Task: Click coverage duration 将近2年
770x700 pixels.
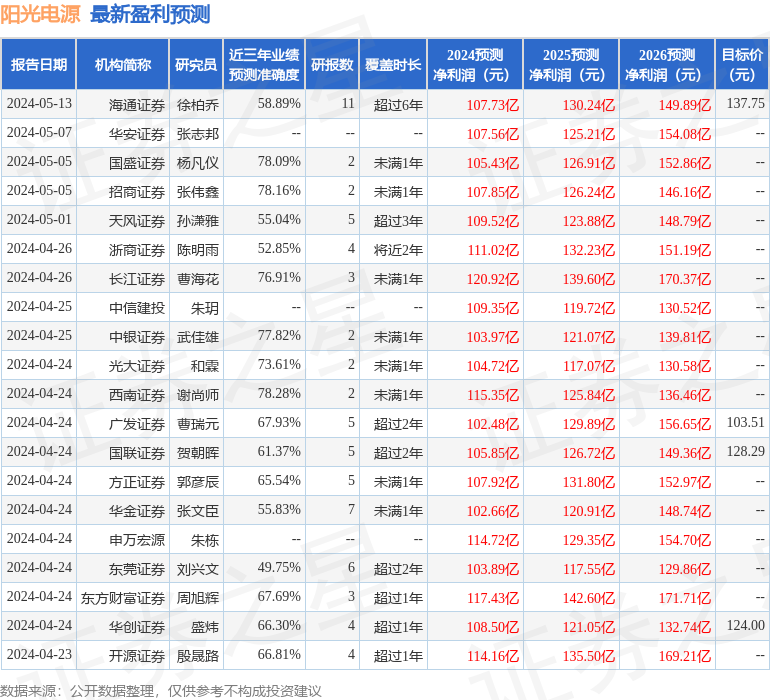Action: coord(398,250)
